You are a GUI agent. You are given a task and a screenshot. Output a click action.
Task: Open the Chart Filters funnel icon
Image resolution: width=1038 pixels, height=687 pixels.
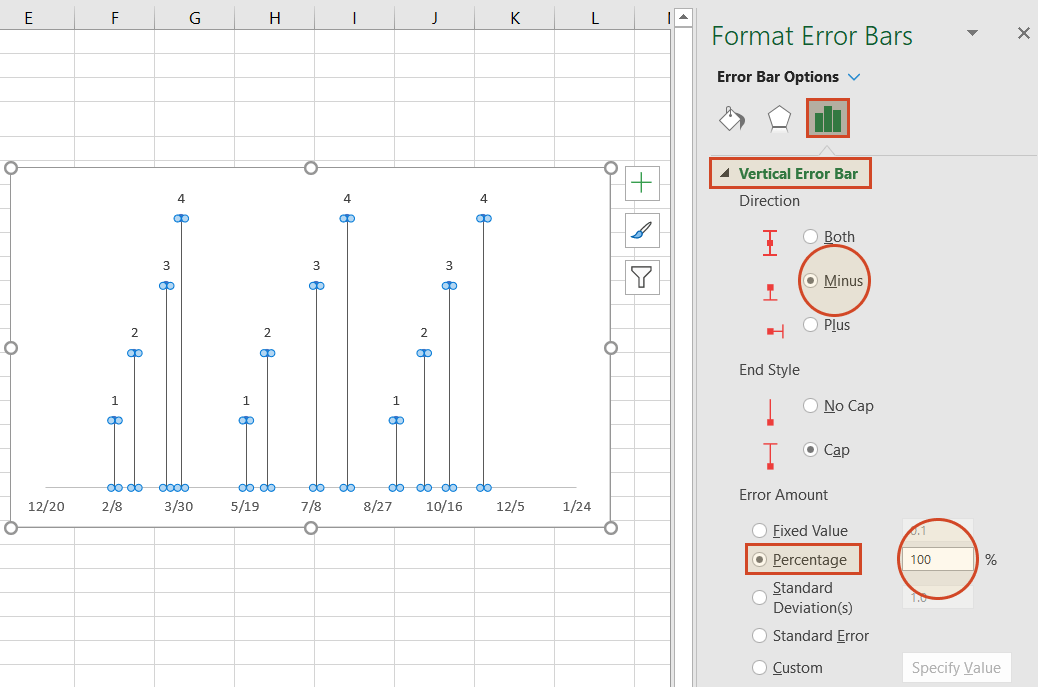tap(641, 277)
